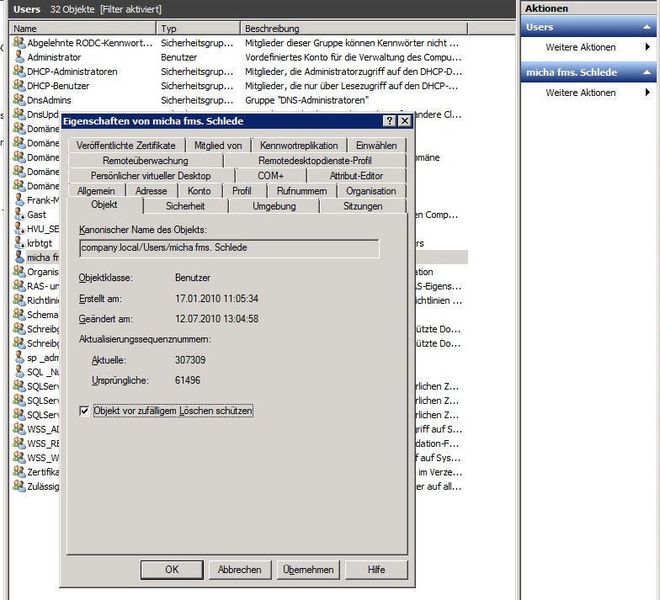Image resolution: width=660 pixels, height=600 pixels.
Task: Open the Mitglied von tab
Action: click(218, 145)
